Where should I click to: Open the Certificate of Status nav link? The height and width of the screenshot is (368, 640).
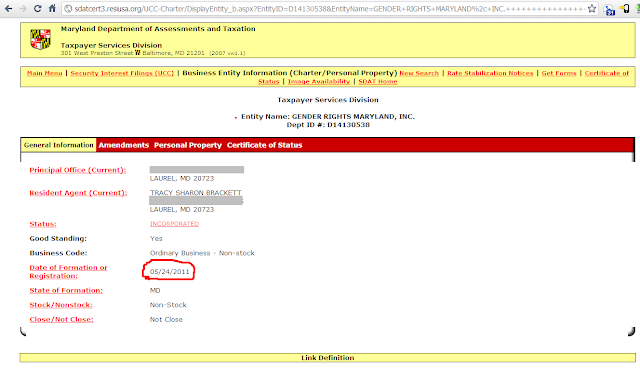(607, 73)
